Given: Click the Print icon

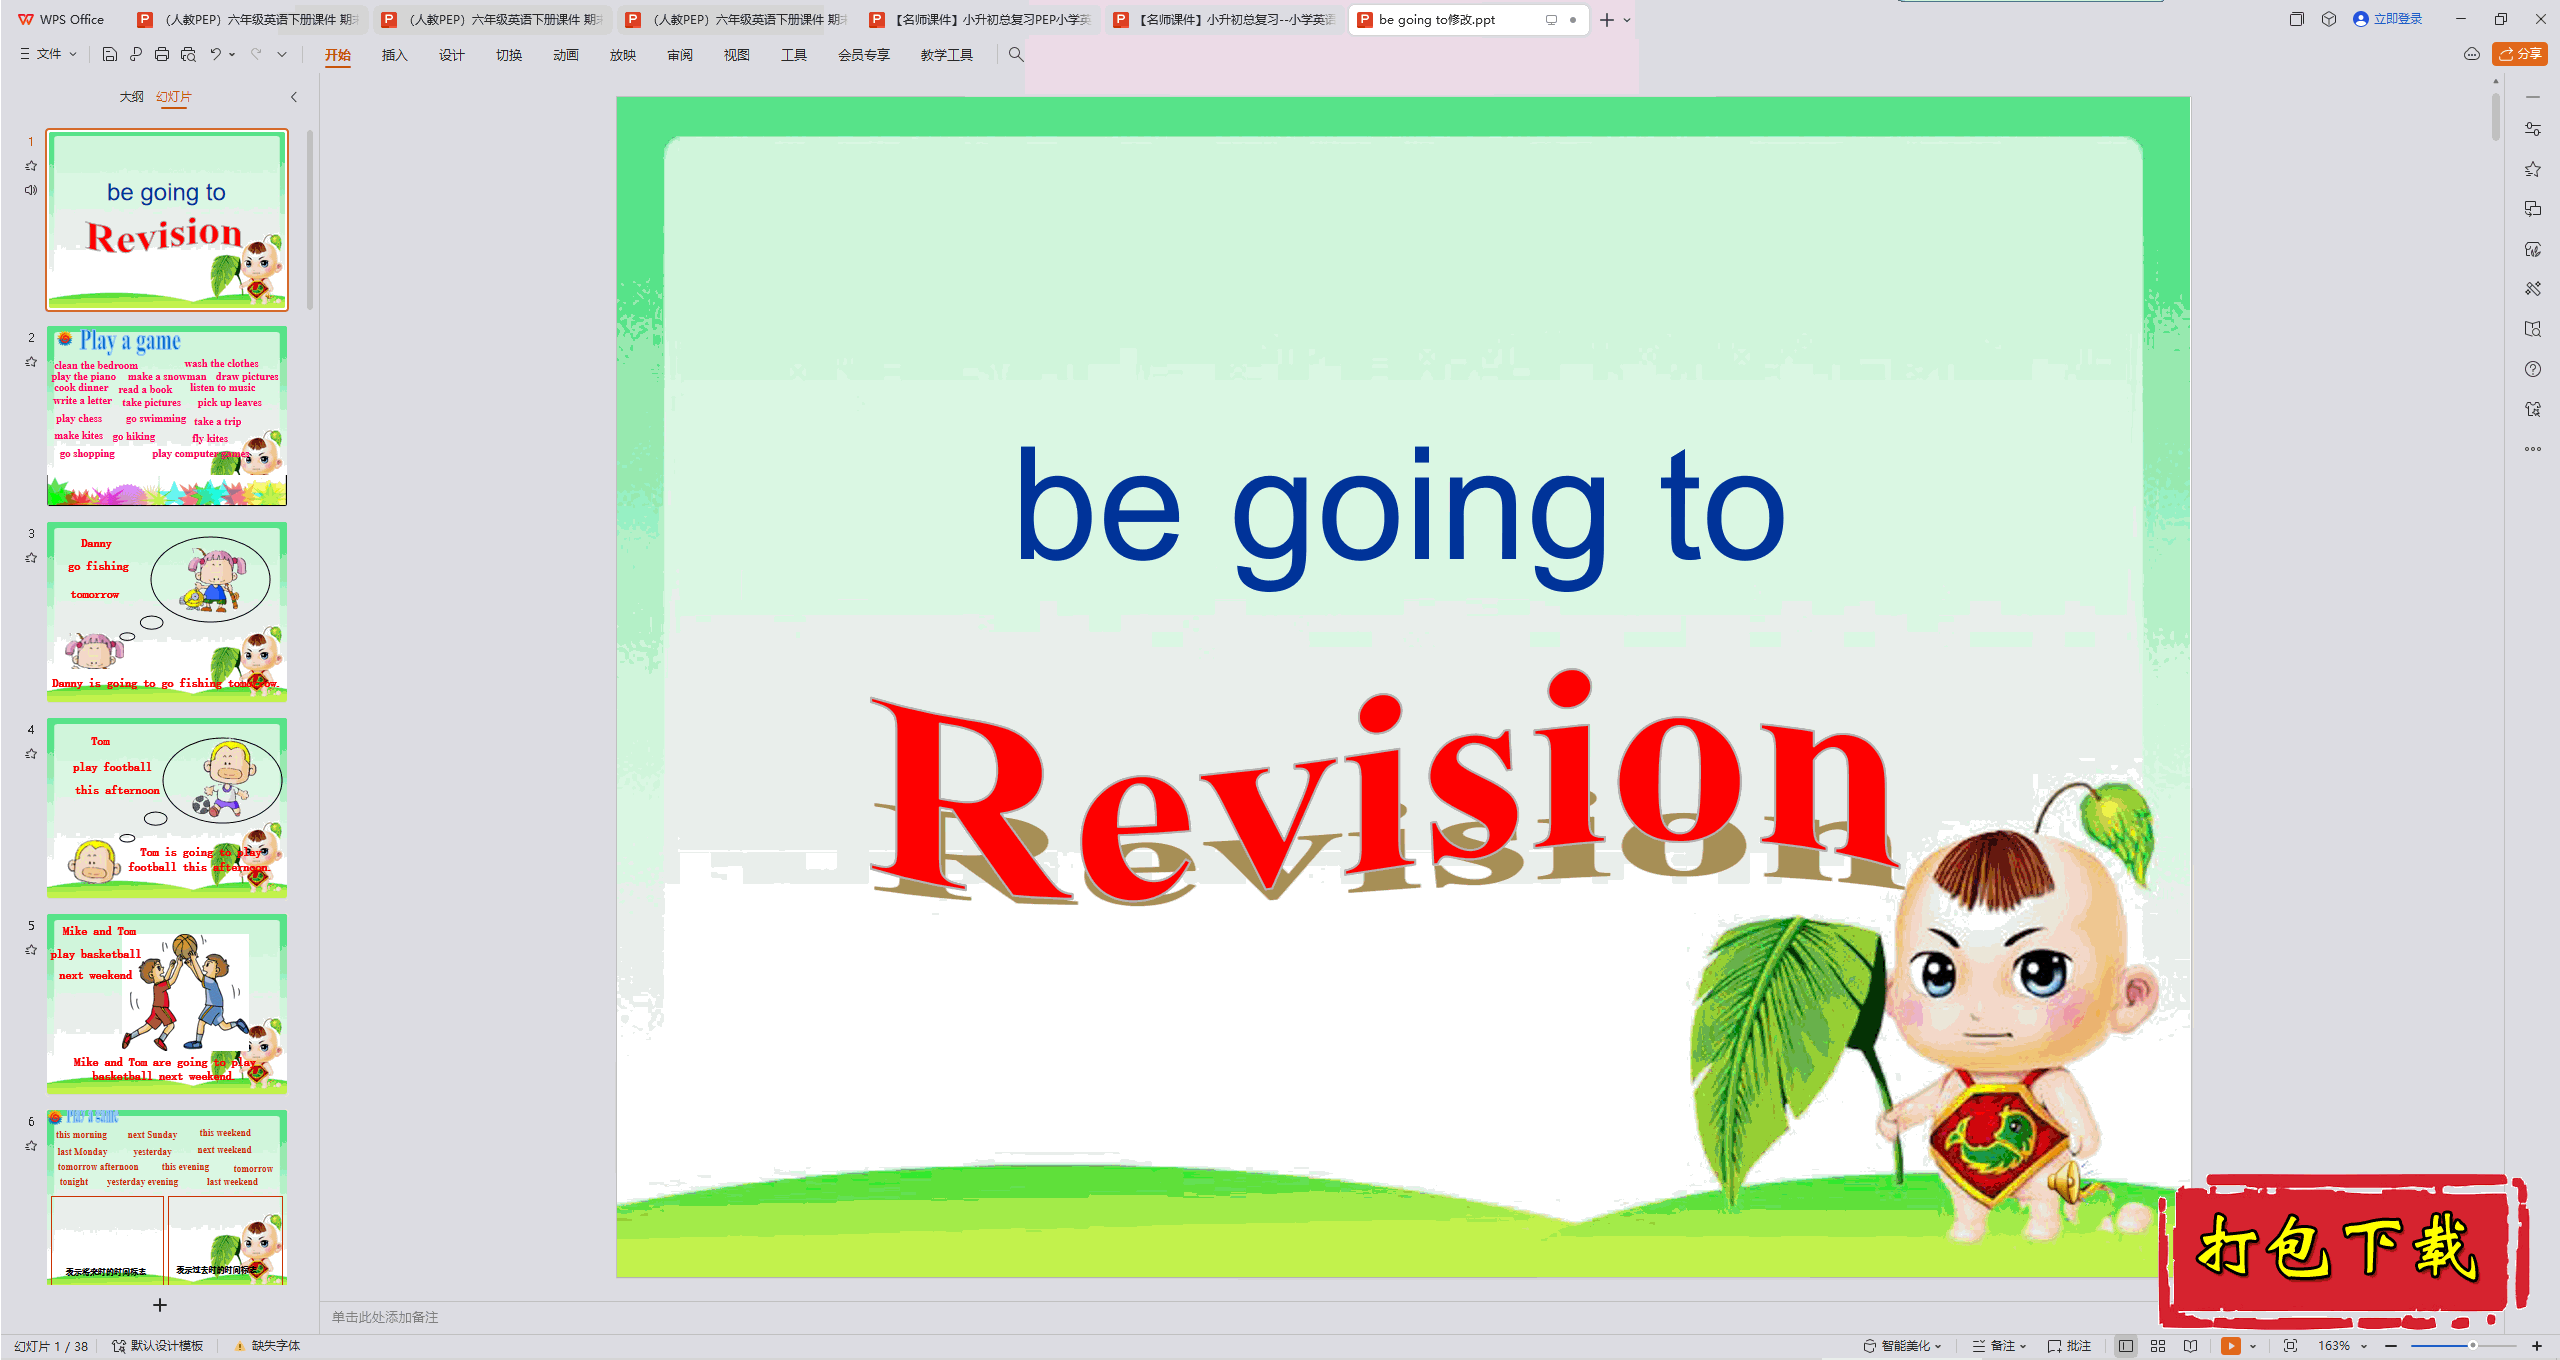Looking at the screenshot, I should coord(162,54).
